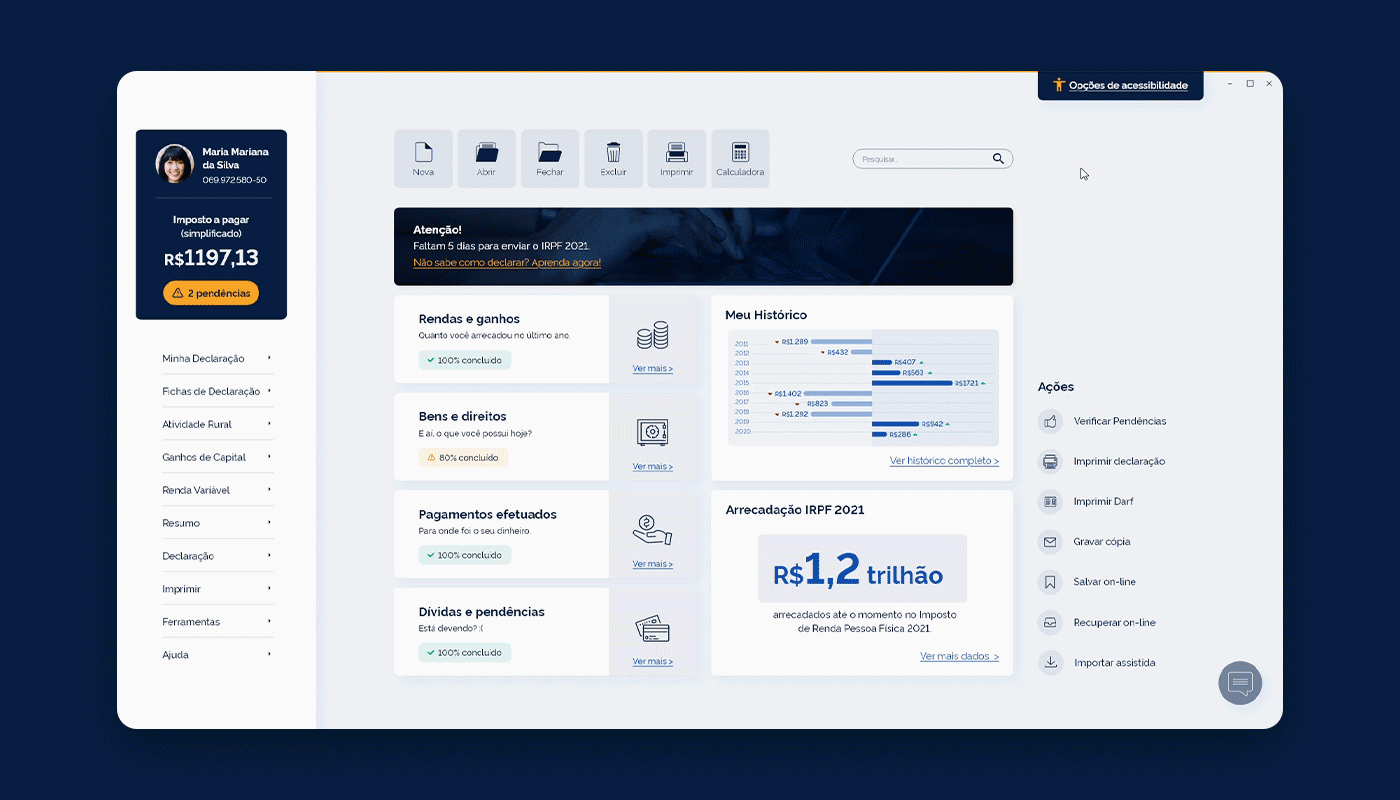
Task: Click Ver mais in Dívidas e pendências
Action: (x=653, y=661)
